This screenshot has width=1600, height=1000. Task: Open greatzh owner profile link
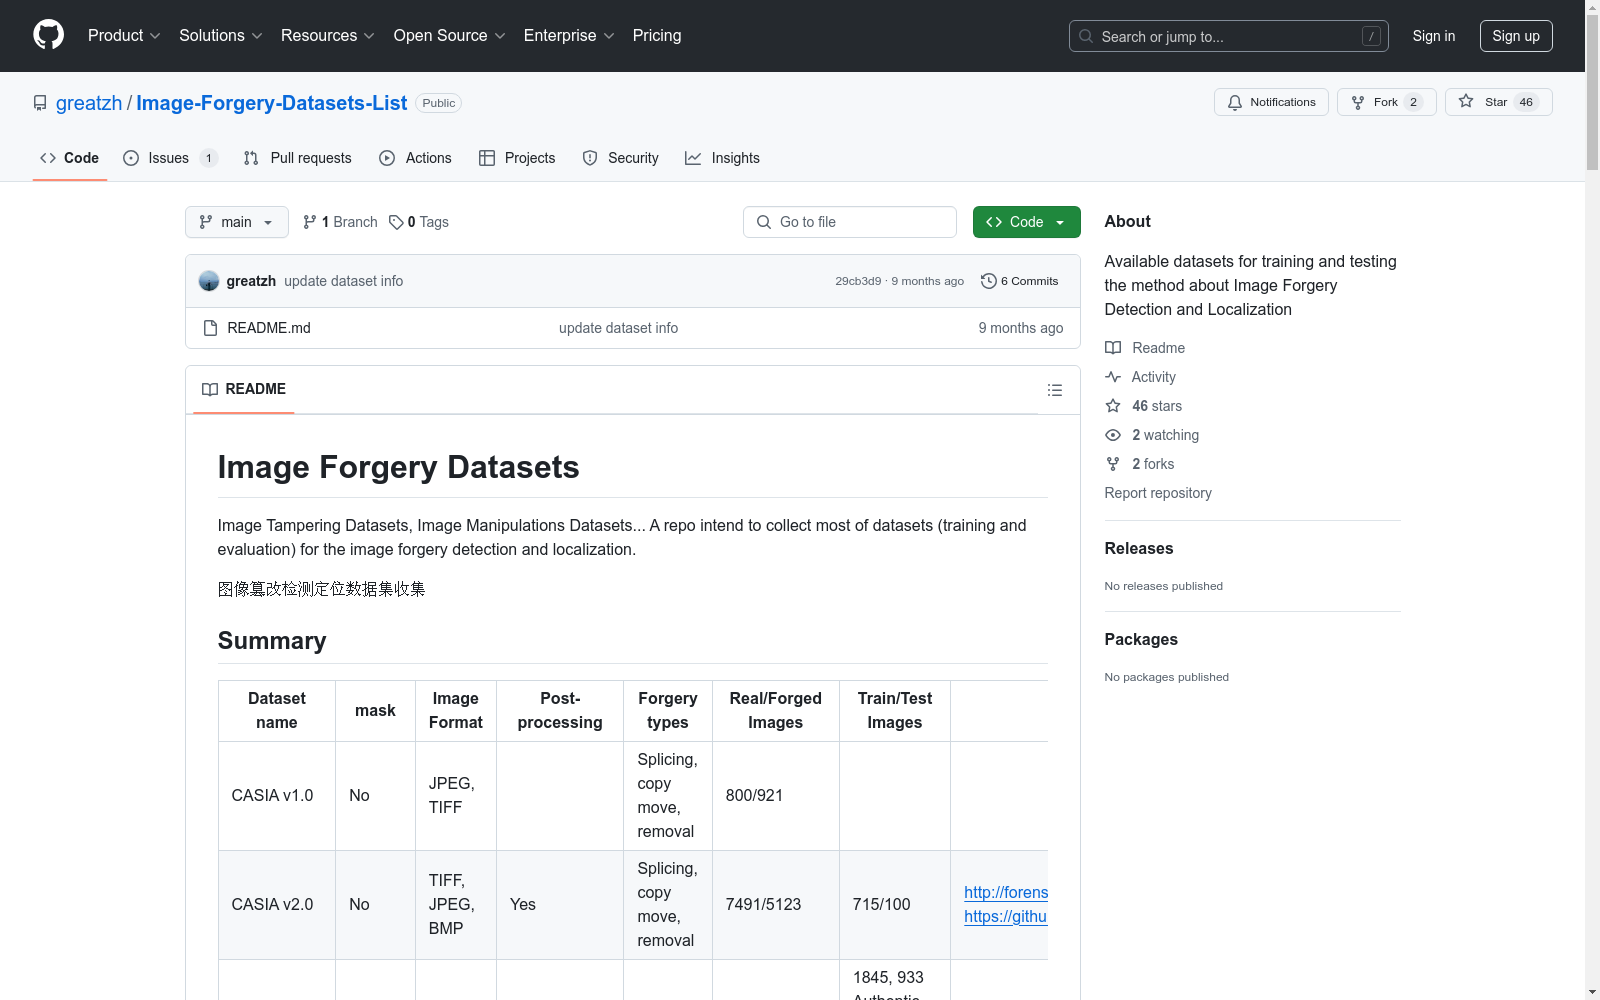pyautogui.click(x=89, y=103)
